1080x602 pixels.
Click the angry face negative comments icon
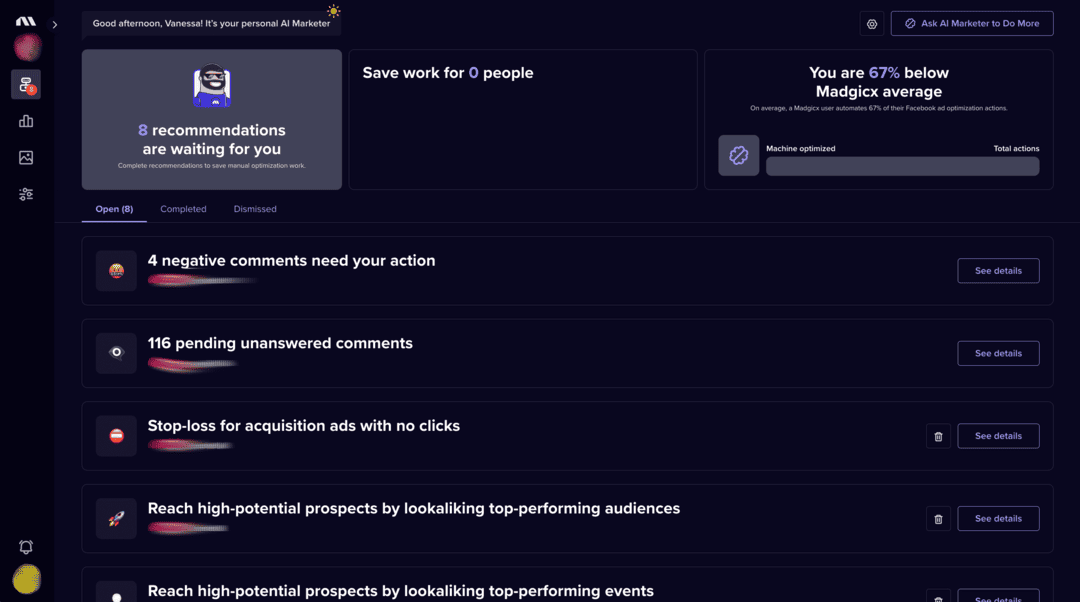(116, 271)
